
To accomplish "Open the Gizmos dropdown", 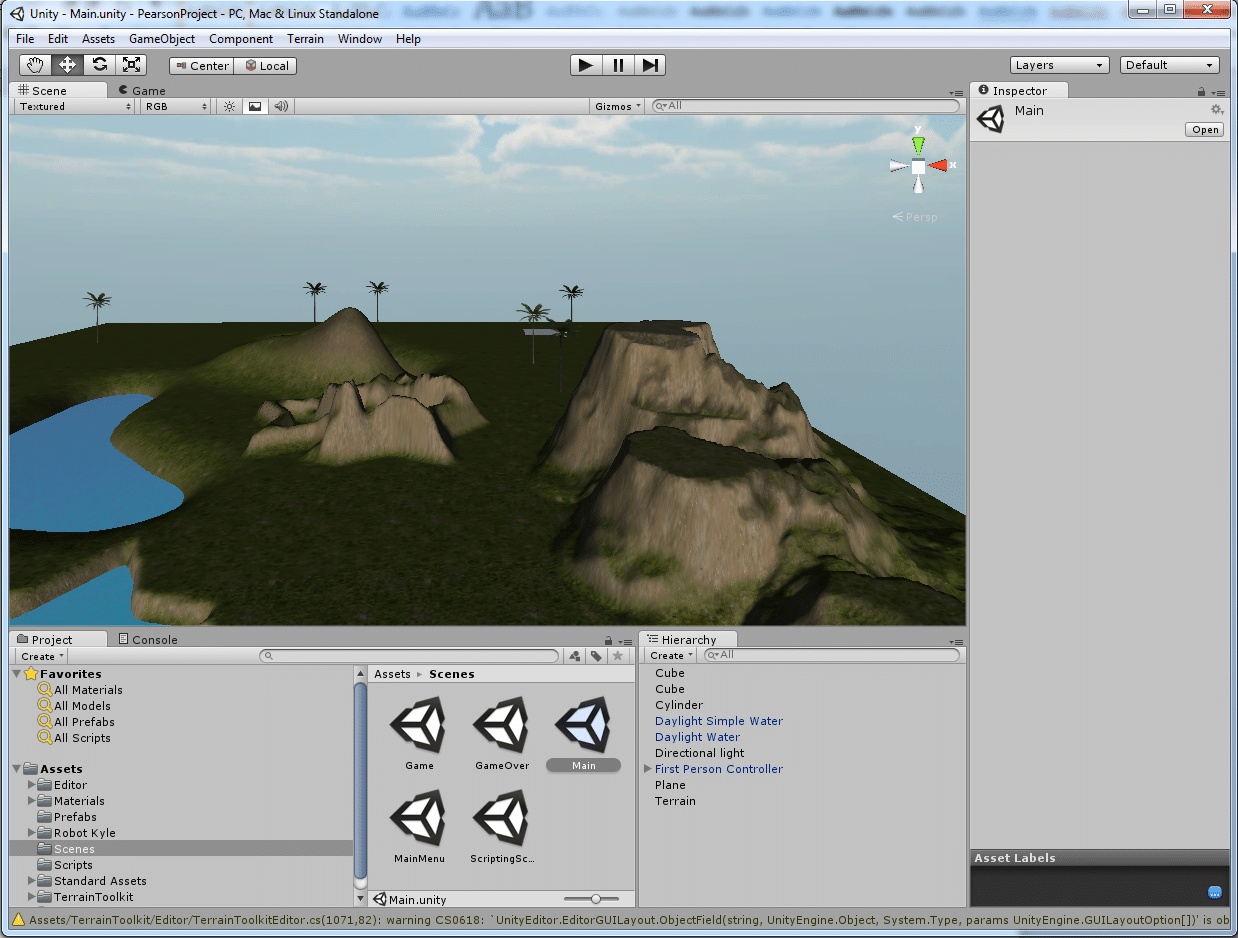I will coord(619,106).
